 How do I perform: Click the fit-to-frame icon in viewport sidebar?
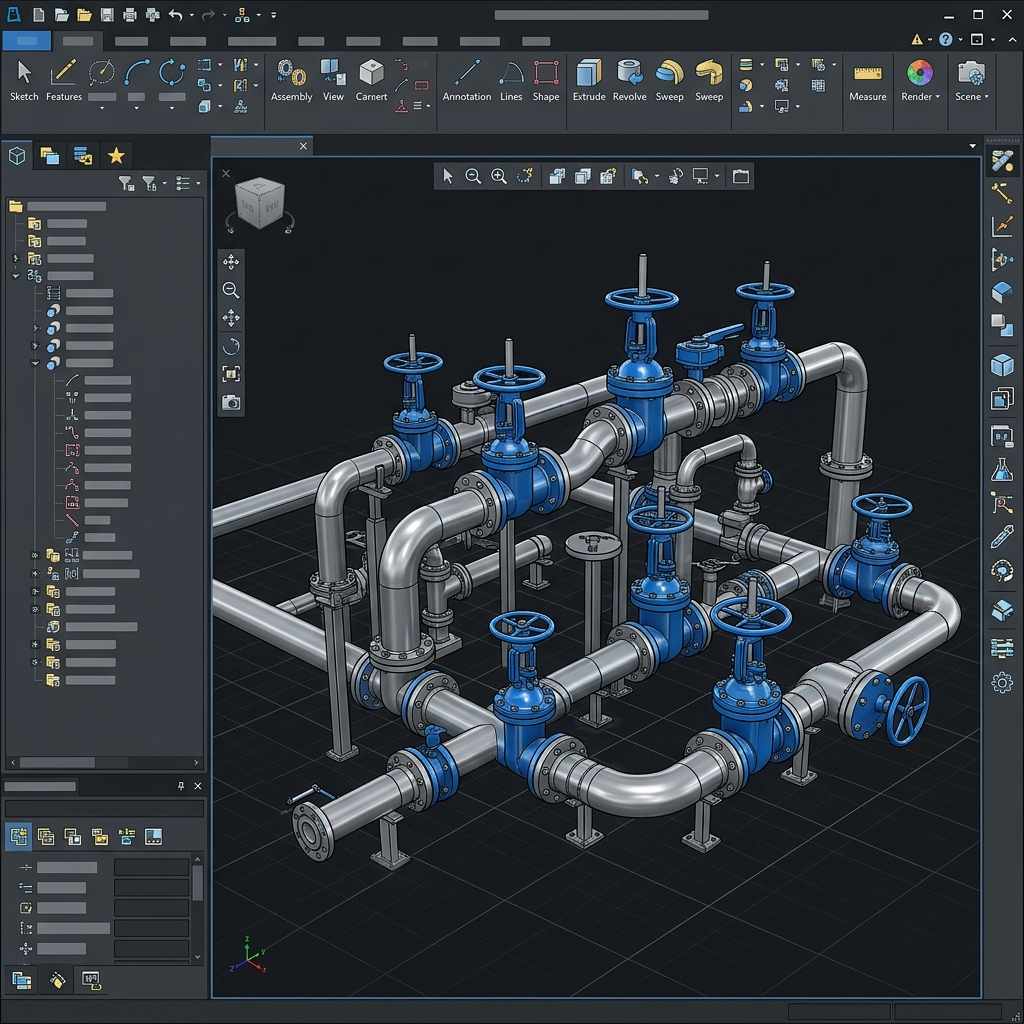(x=231, y=374)
